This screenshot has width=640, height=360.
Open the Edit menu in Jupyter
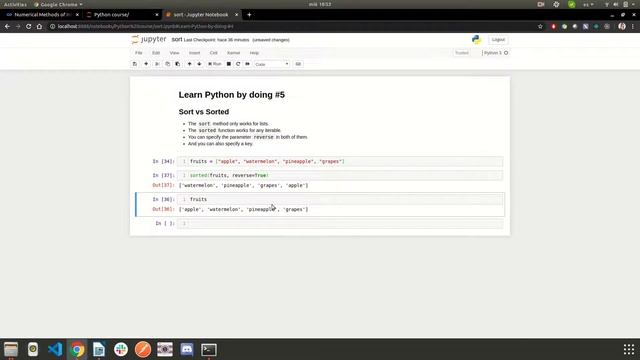pyautogui.click(x=156, y=53)
